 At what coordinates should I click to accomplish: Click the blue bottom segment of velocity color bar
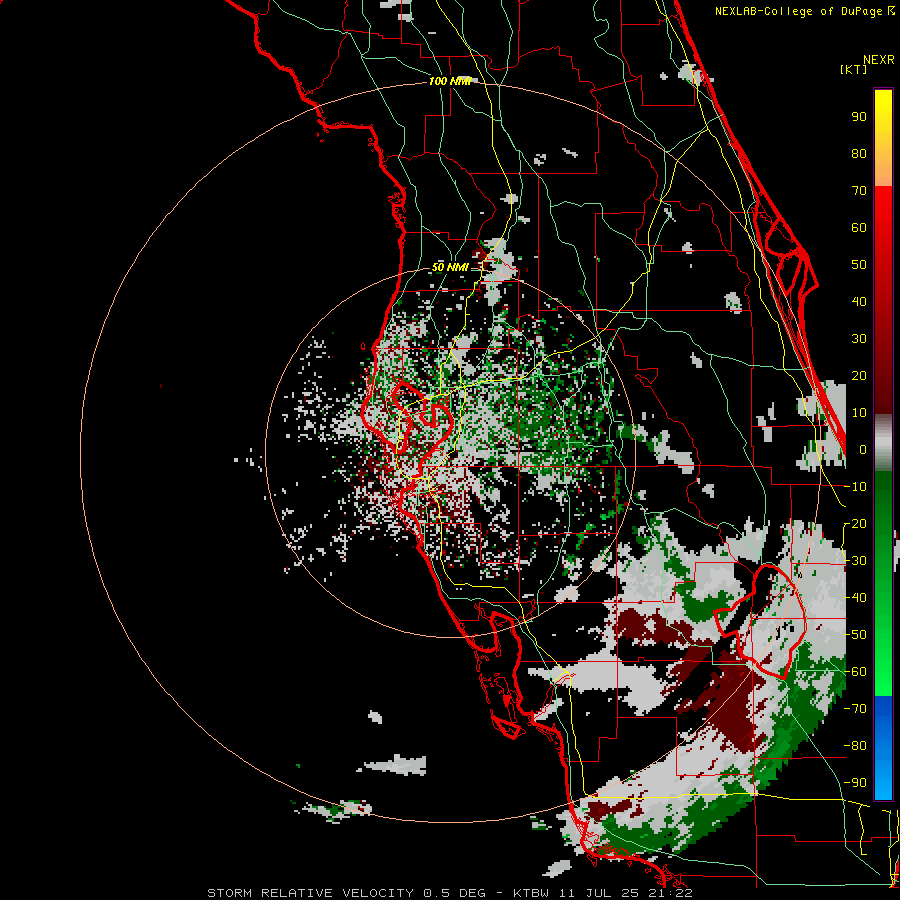883,747
